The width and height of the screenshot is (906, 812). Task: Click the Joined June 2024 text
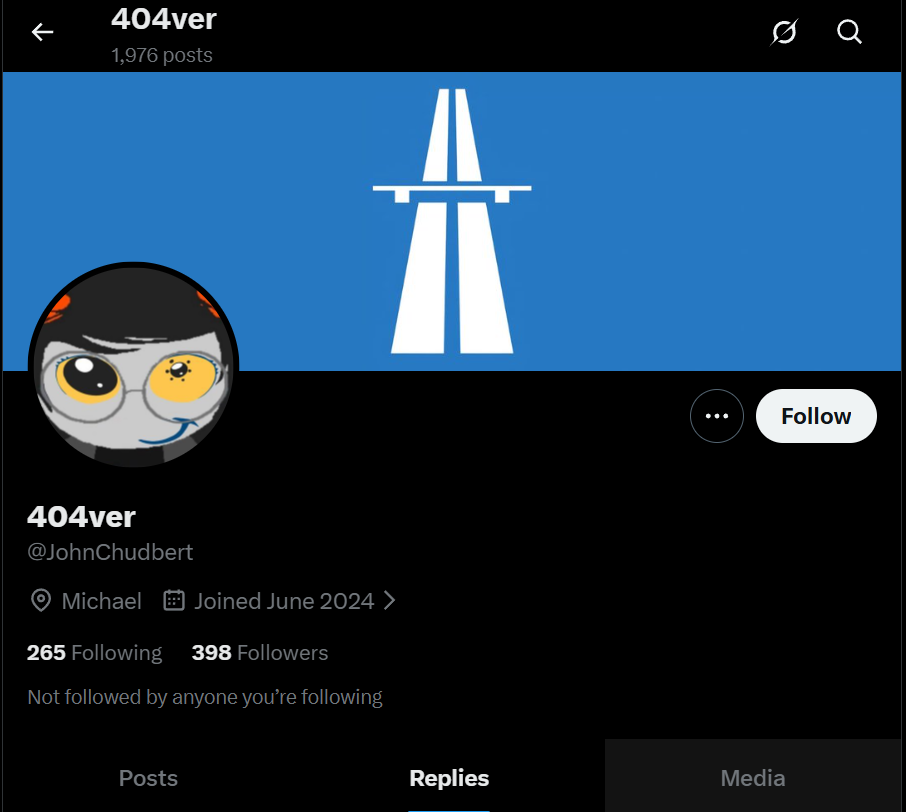tap(284, 601)
